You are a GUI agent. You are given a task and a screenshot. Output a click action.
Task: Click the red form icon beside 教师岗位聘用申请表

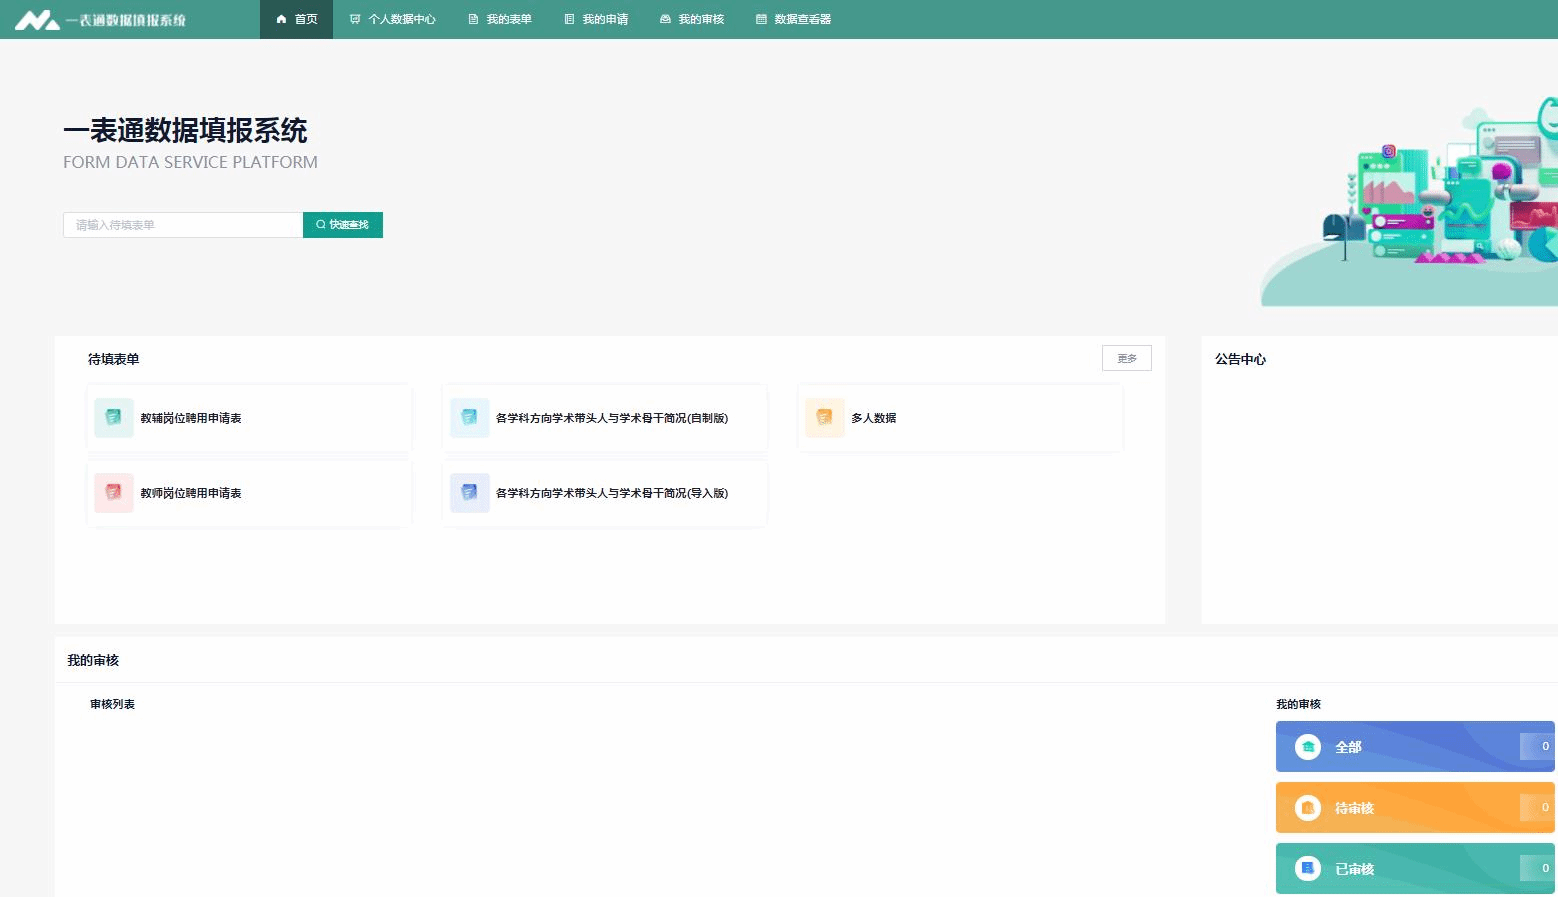pos(114,493)
